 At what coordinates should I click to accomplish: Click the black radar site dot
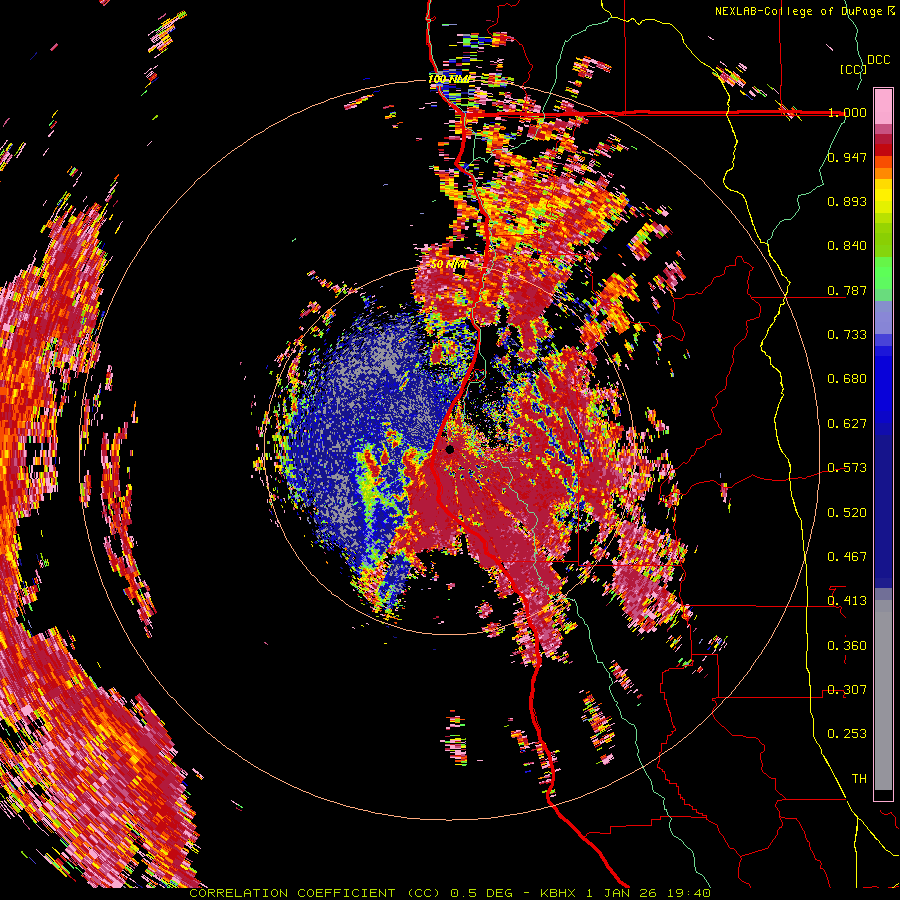pos(449,449)
